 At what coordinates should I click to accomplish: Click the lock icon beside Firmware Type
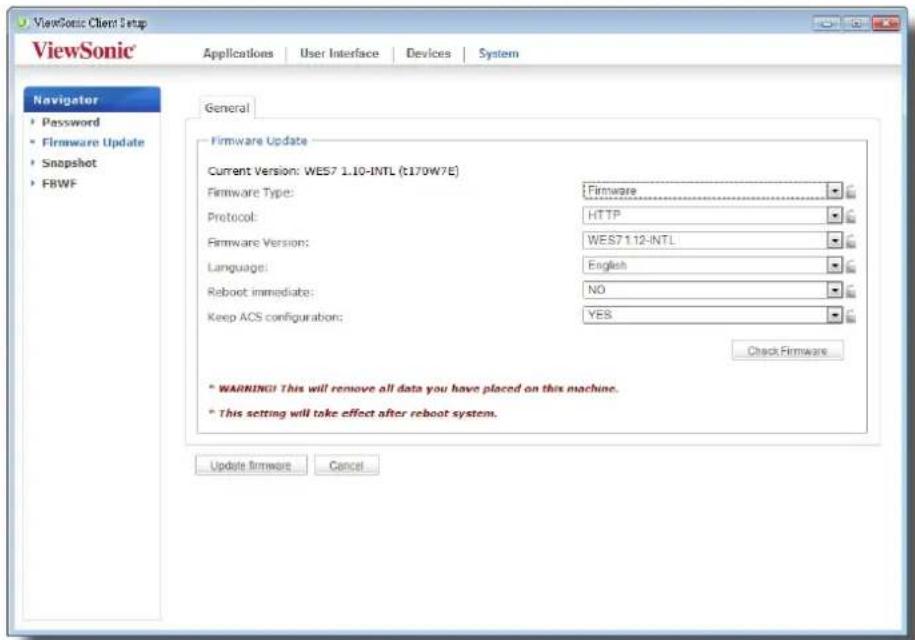(x=851, y=191)
